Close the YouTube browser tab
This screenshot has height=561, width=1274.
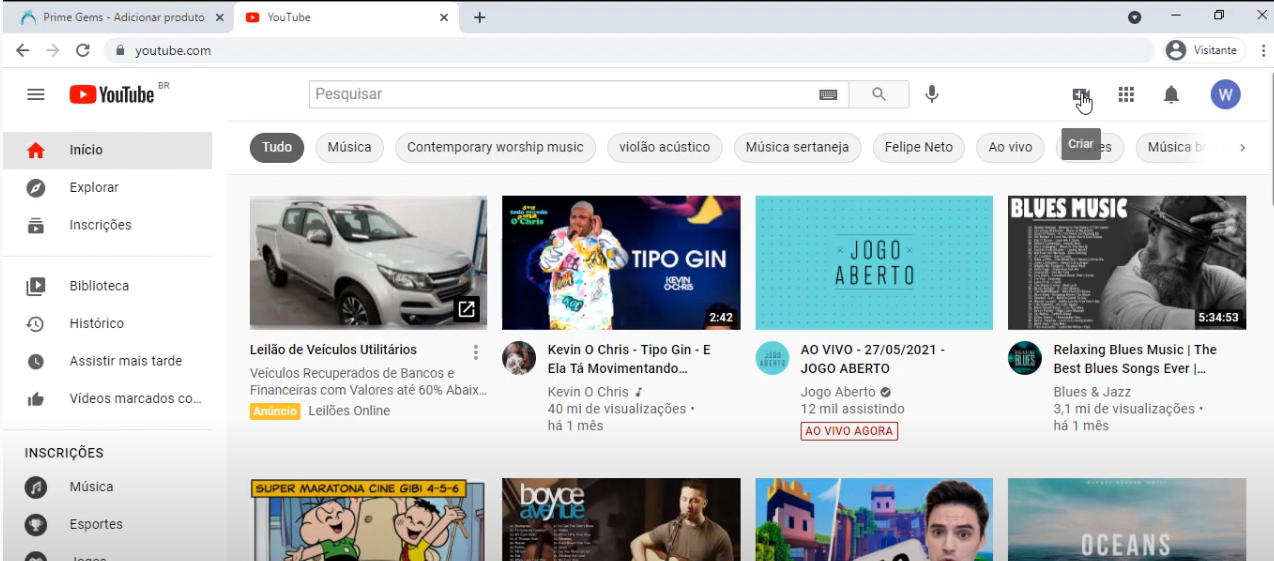click(444, 17)
